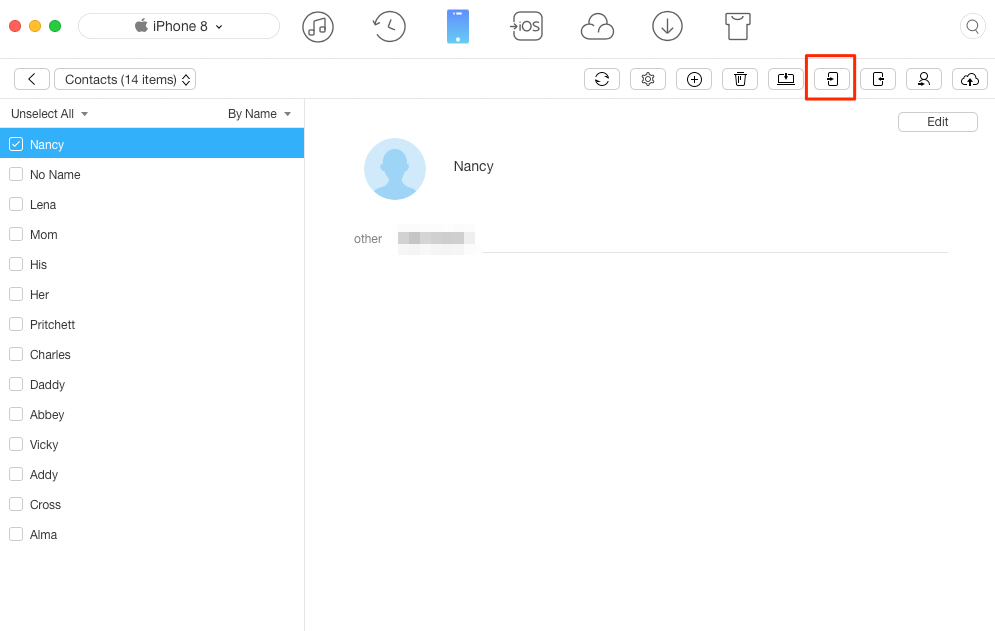
Task: Click the transfer to device button
Action: click(832, 79)
